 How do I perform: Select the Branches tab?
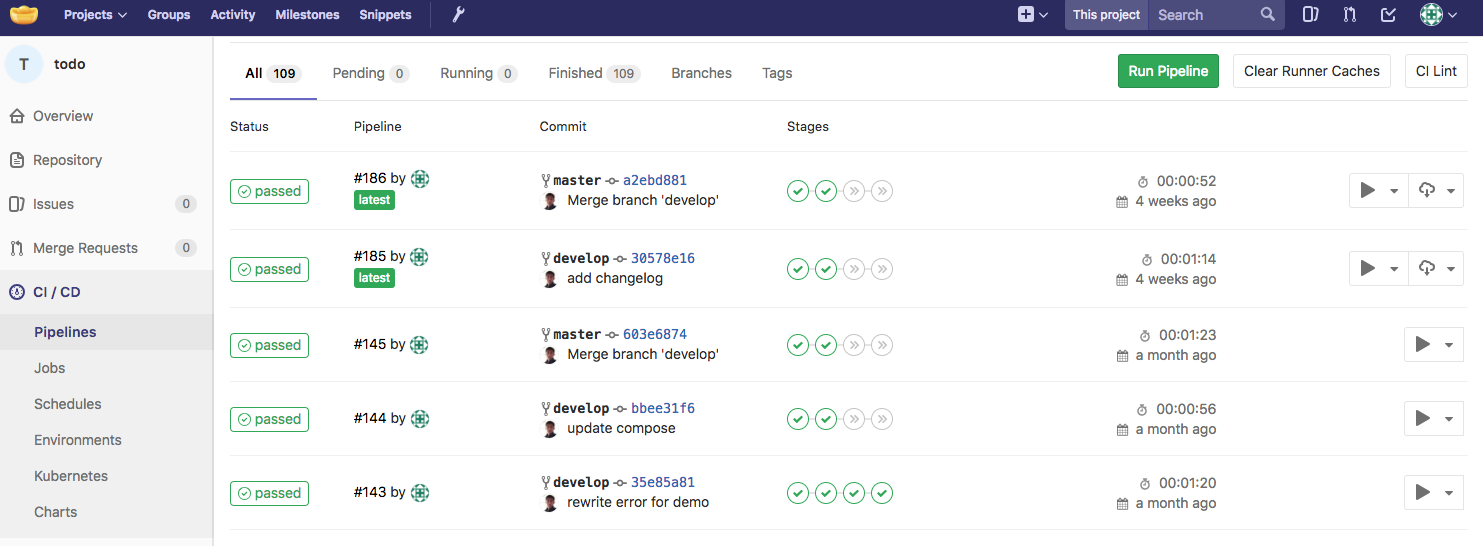pyautogui.click(x=701, y=73)
